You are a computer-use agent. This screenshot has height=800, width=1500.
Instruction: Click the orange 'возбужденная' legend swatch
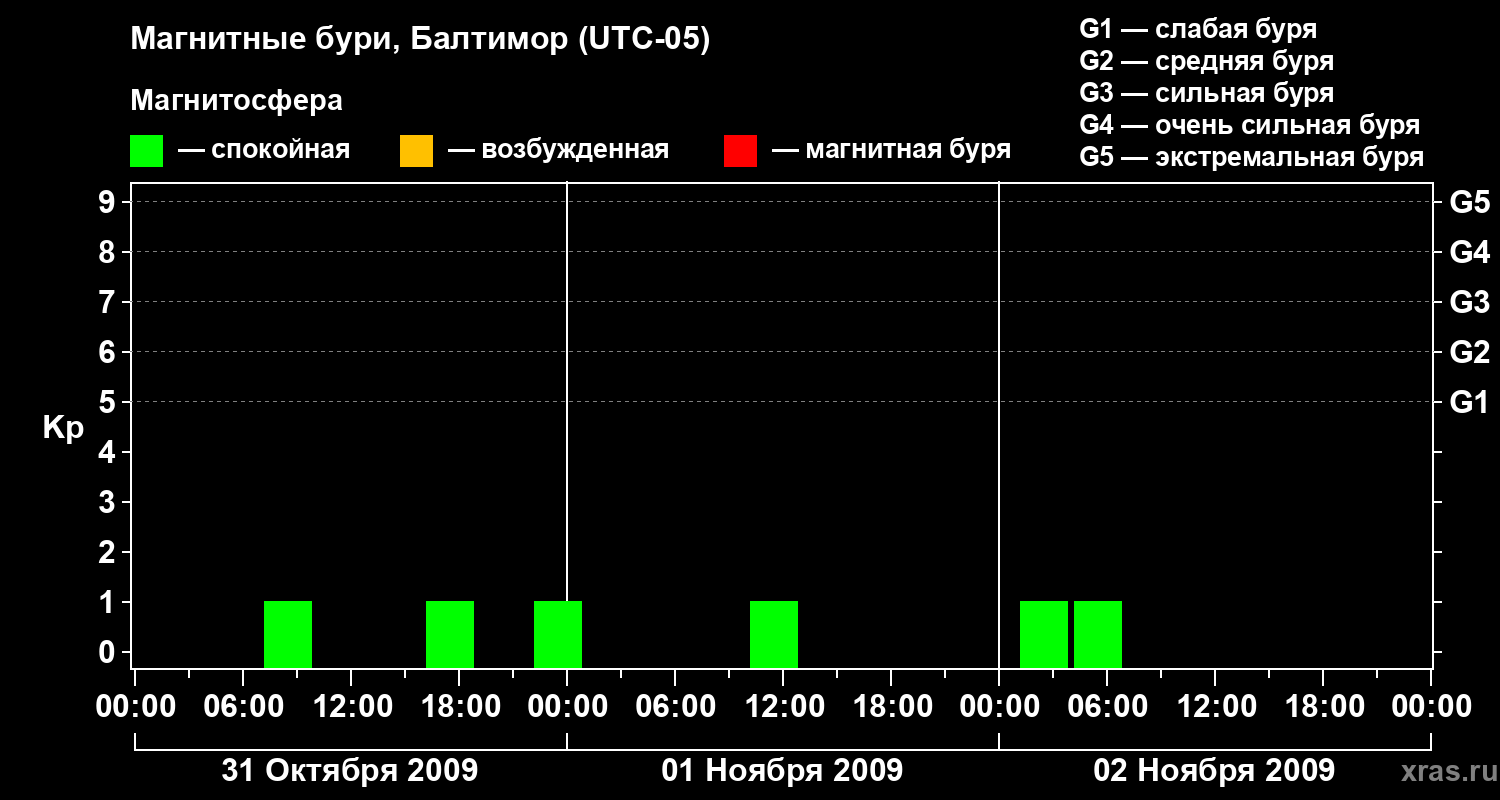[416, 150]
